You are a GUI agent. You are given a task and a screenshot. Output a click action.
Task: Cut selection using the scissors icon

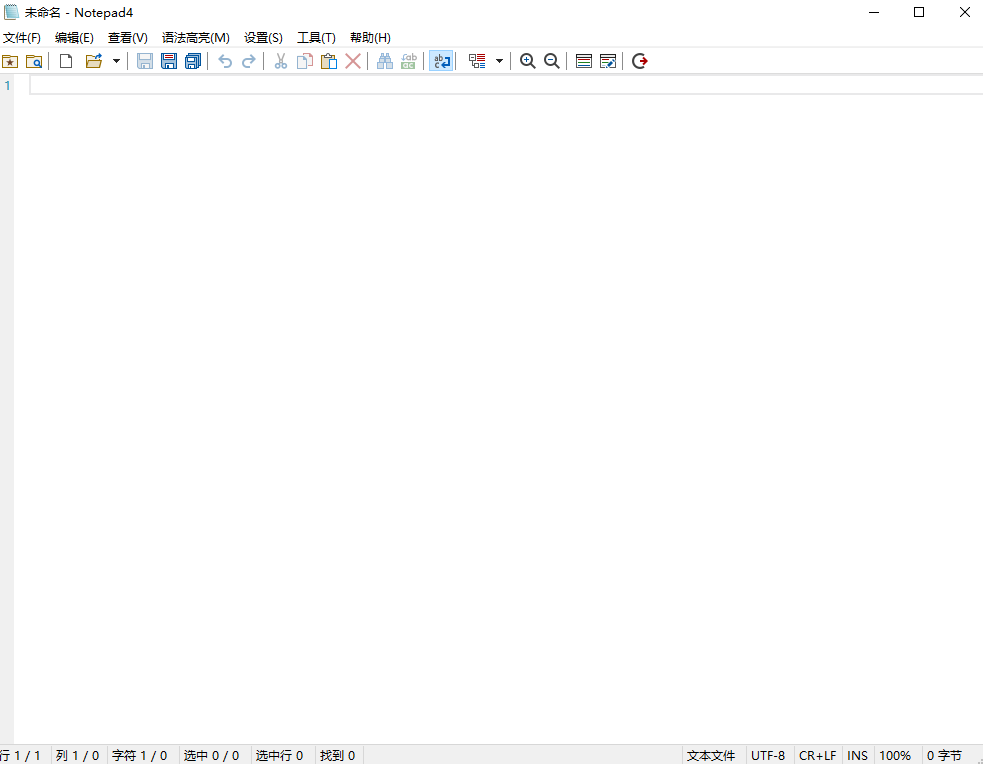coord(280,61)
